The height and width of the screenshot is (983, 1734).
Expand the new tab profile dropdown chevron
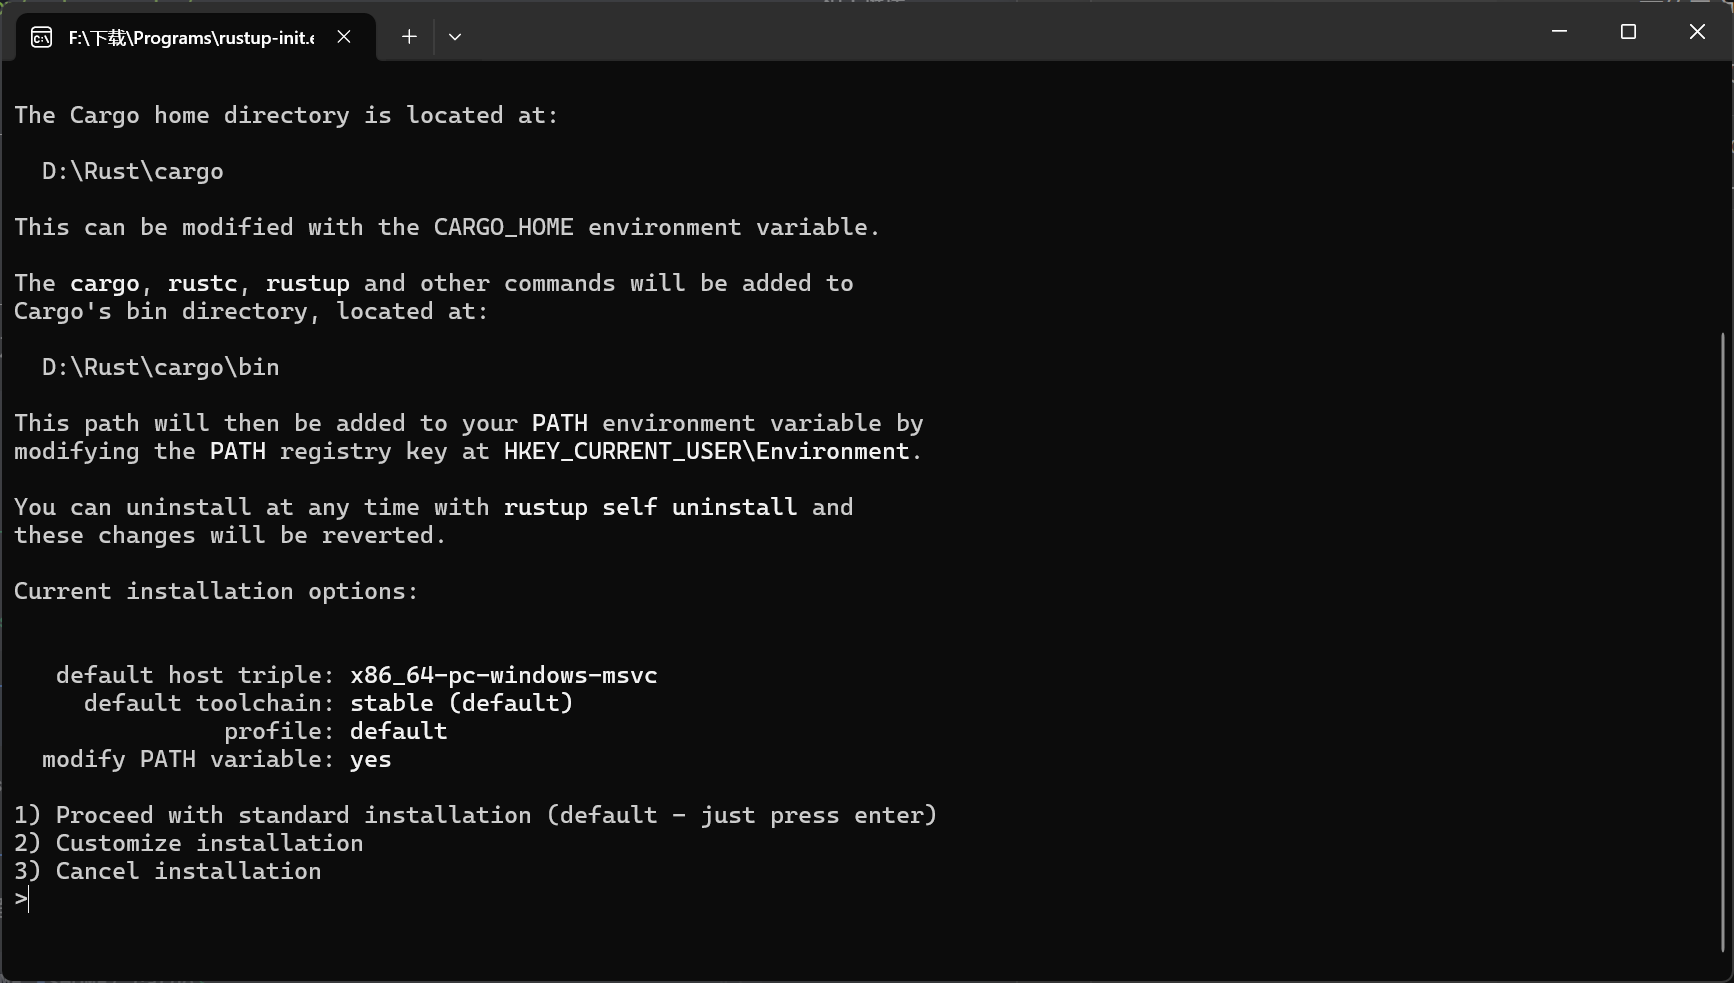pyautogui.click(x=455, y=37)
